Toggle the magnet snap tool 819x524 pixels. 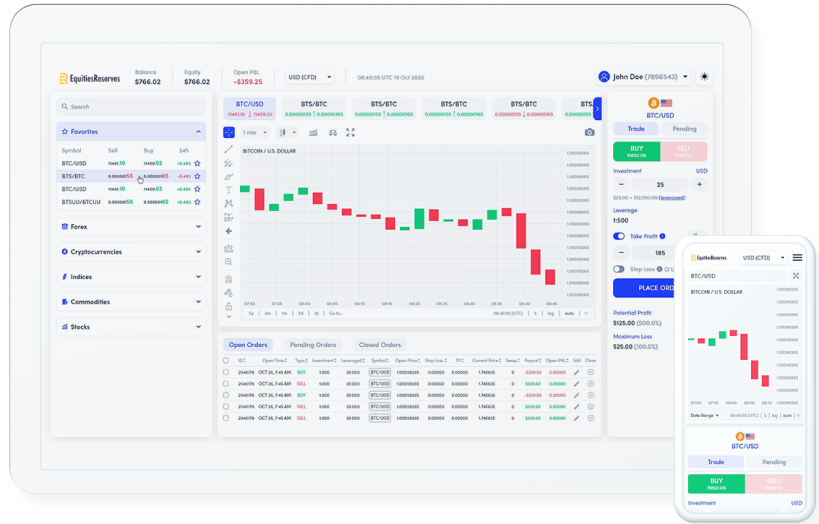point(228,280)
